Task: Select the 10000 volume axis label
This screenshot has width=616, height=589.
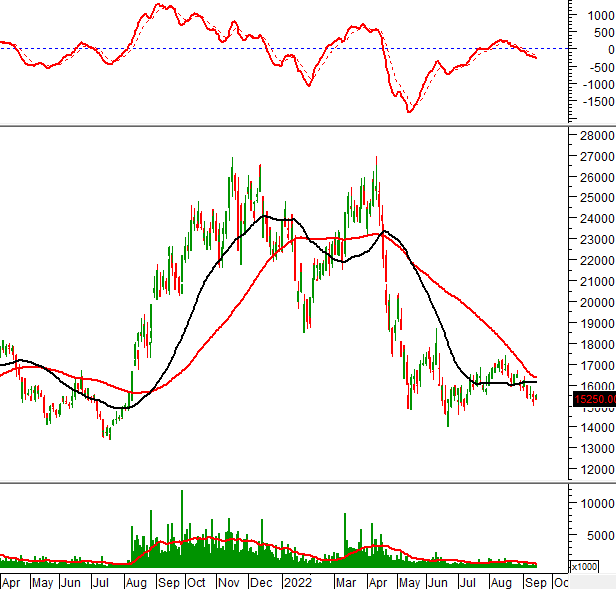Action: (x=596, y=503)
